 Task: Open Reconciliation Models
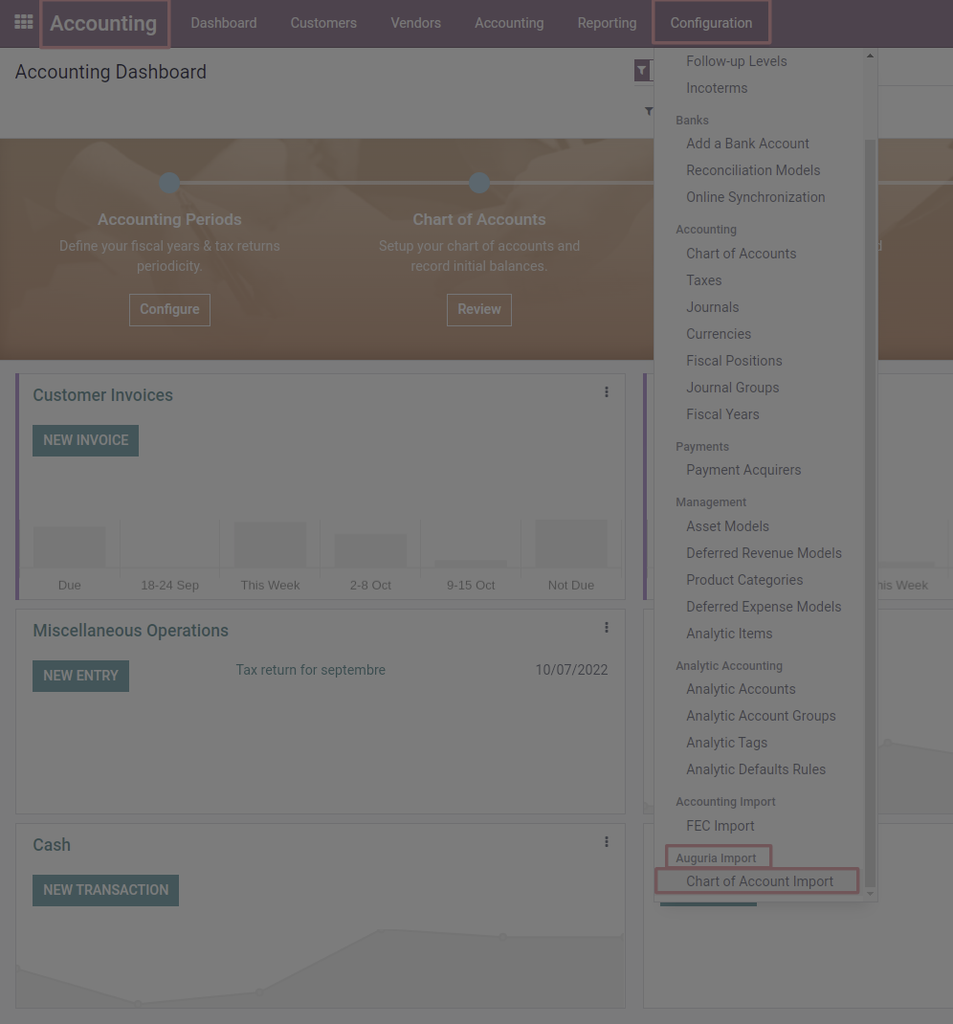coord(753,170)
